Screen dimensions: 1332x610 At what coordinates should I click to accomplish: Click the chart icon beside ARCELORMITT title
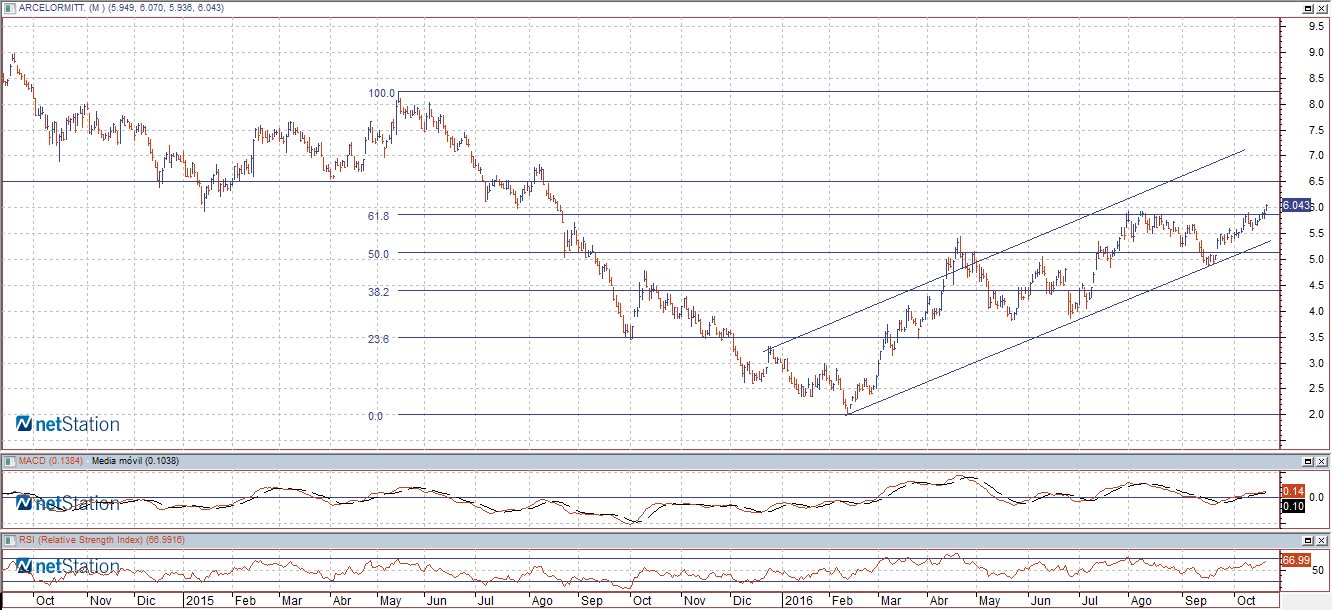point(9,8)
